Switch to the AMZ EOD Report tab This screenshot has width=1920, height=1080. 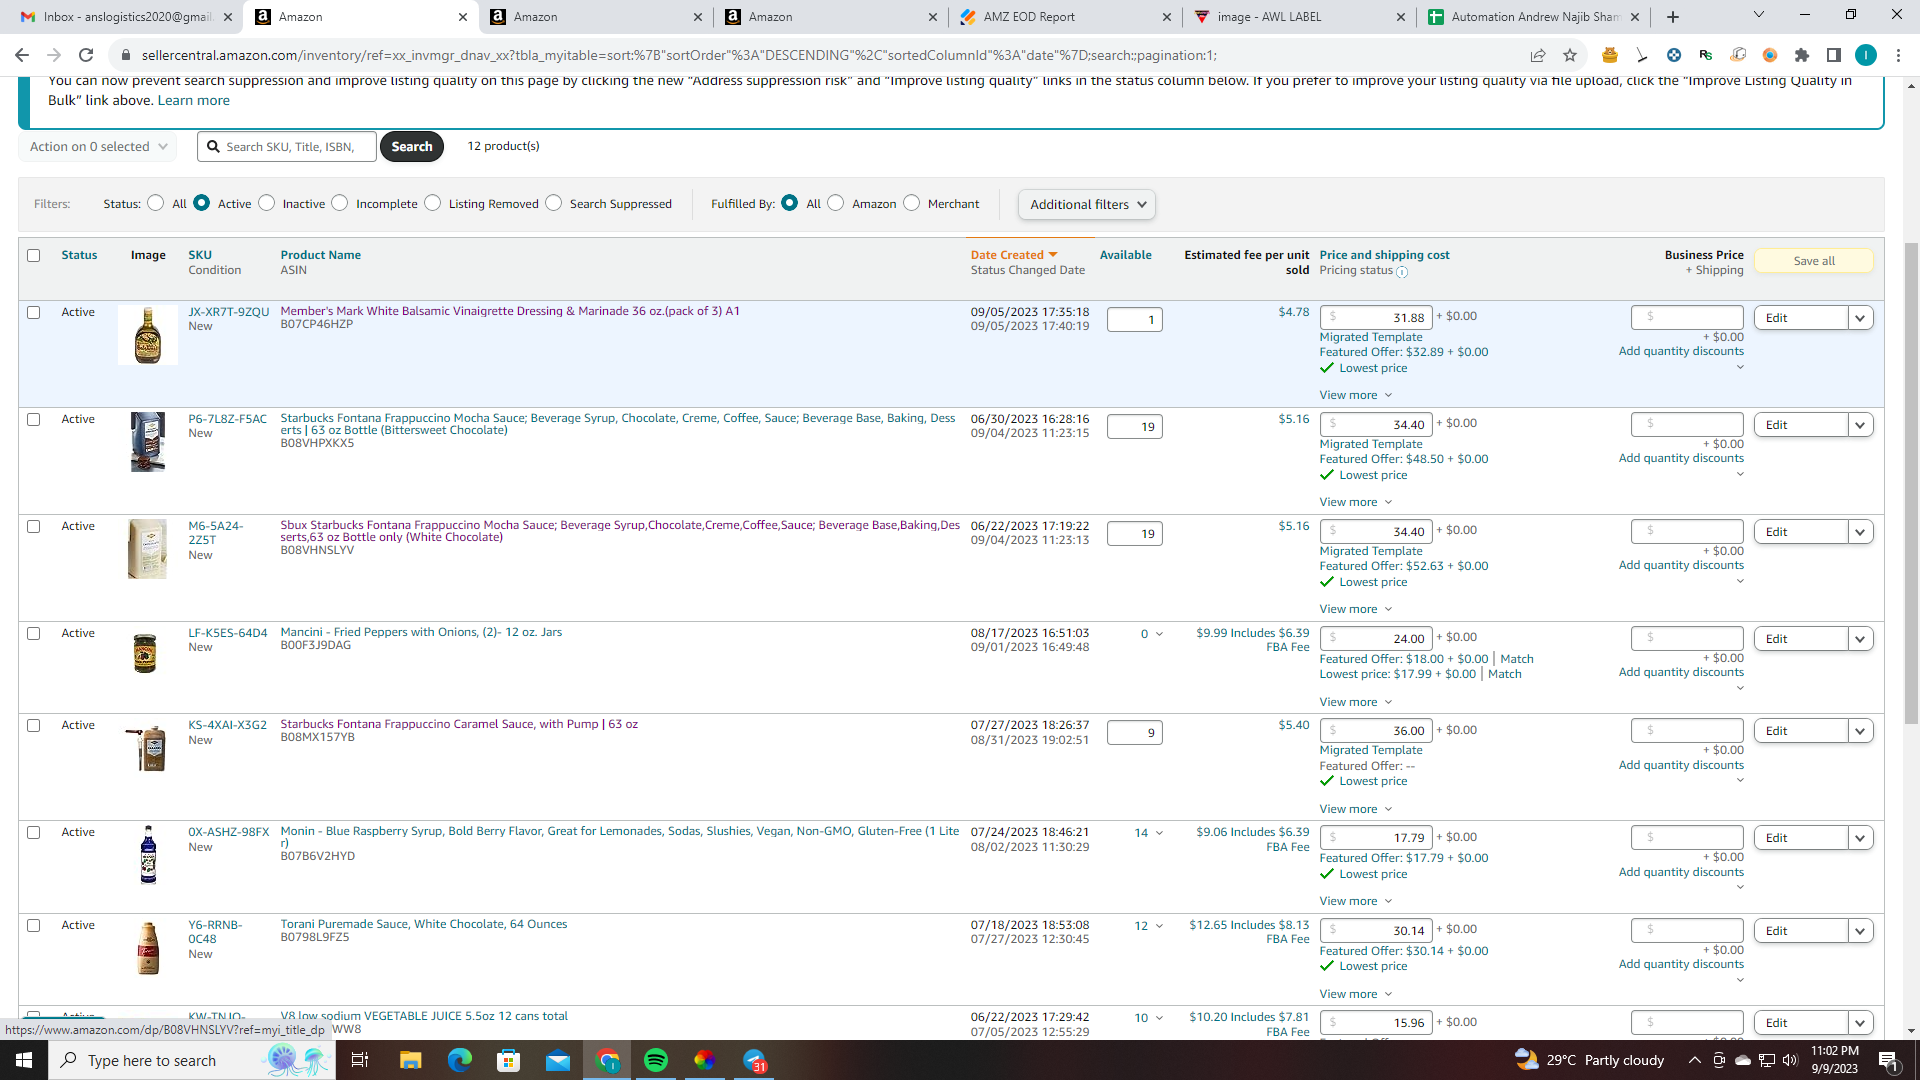pos(1067,17)
